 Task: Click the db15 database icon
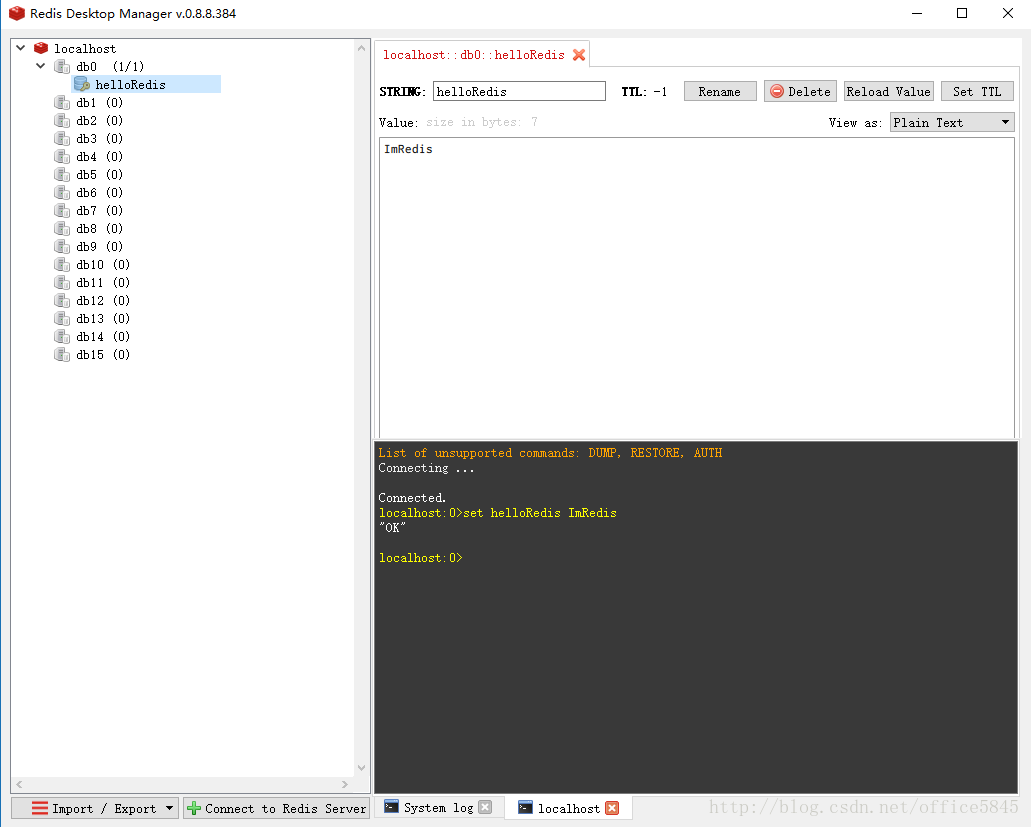[x=62, y=354]
